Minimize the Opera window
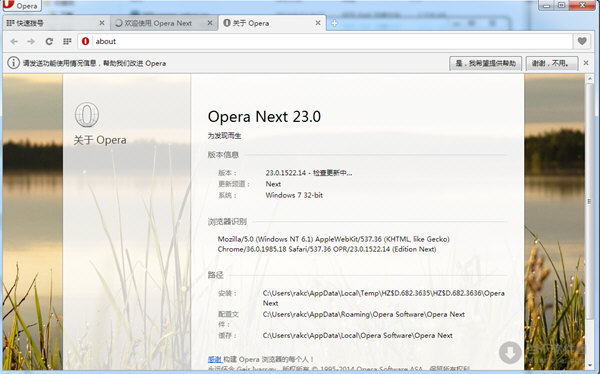This screenshot has width=600, height=374. pos(546,5)
